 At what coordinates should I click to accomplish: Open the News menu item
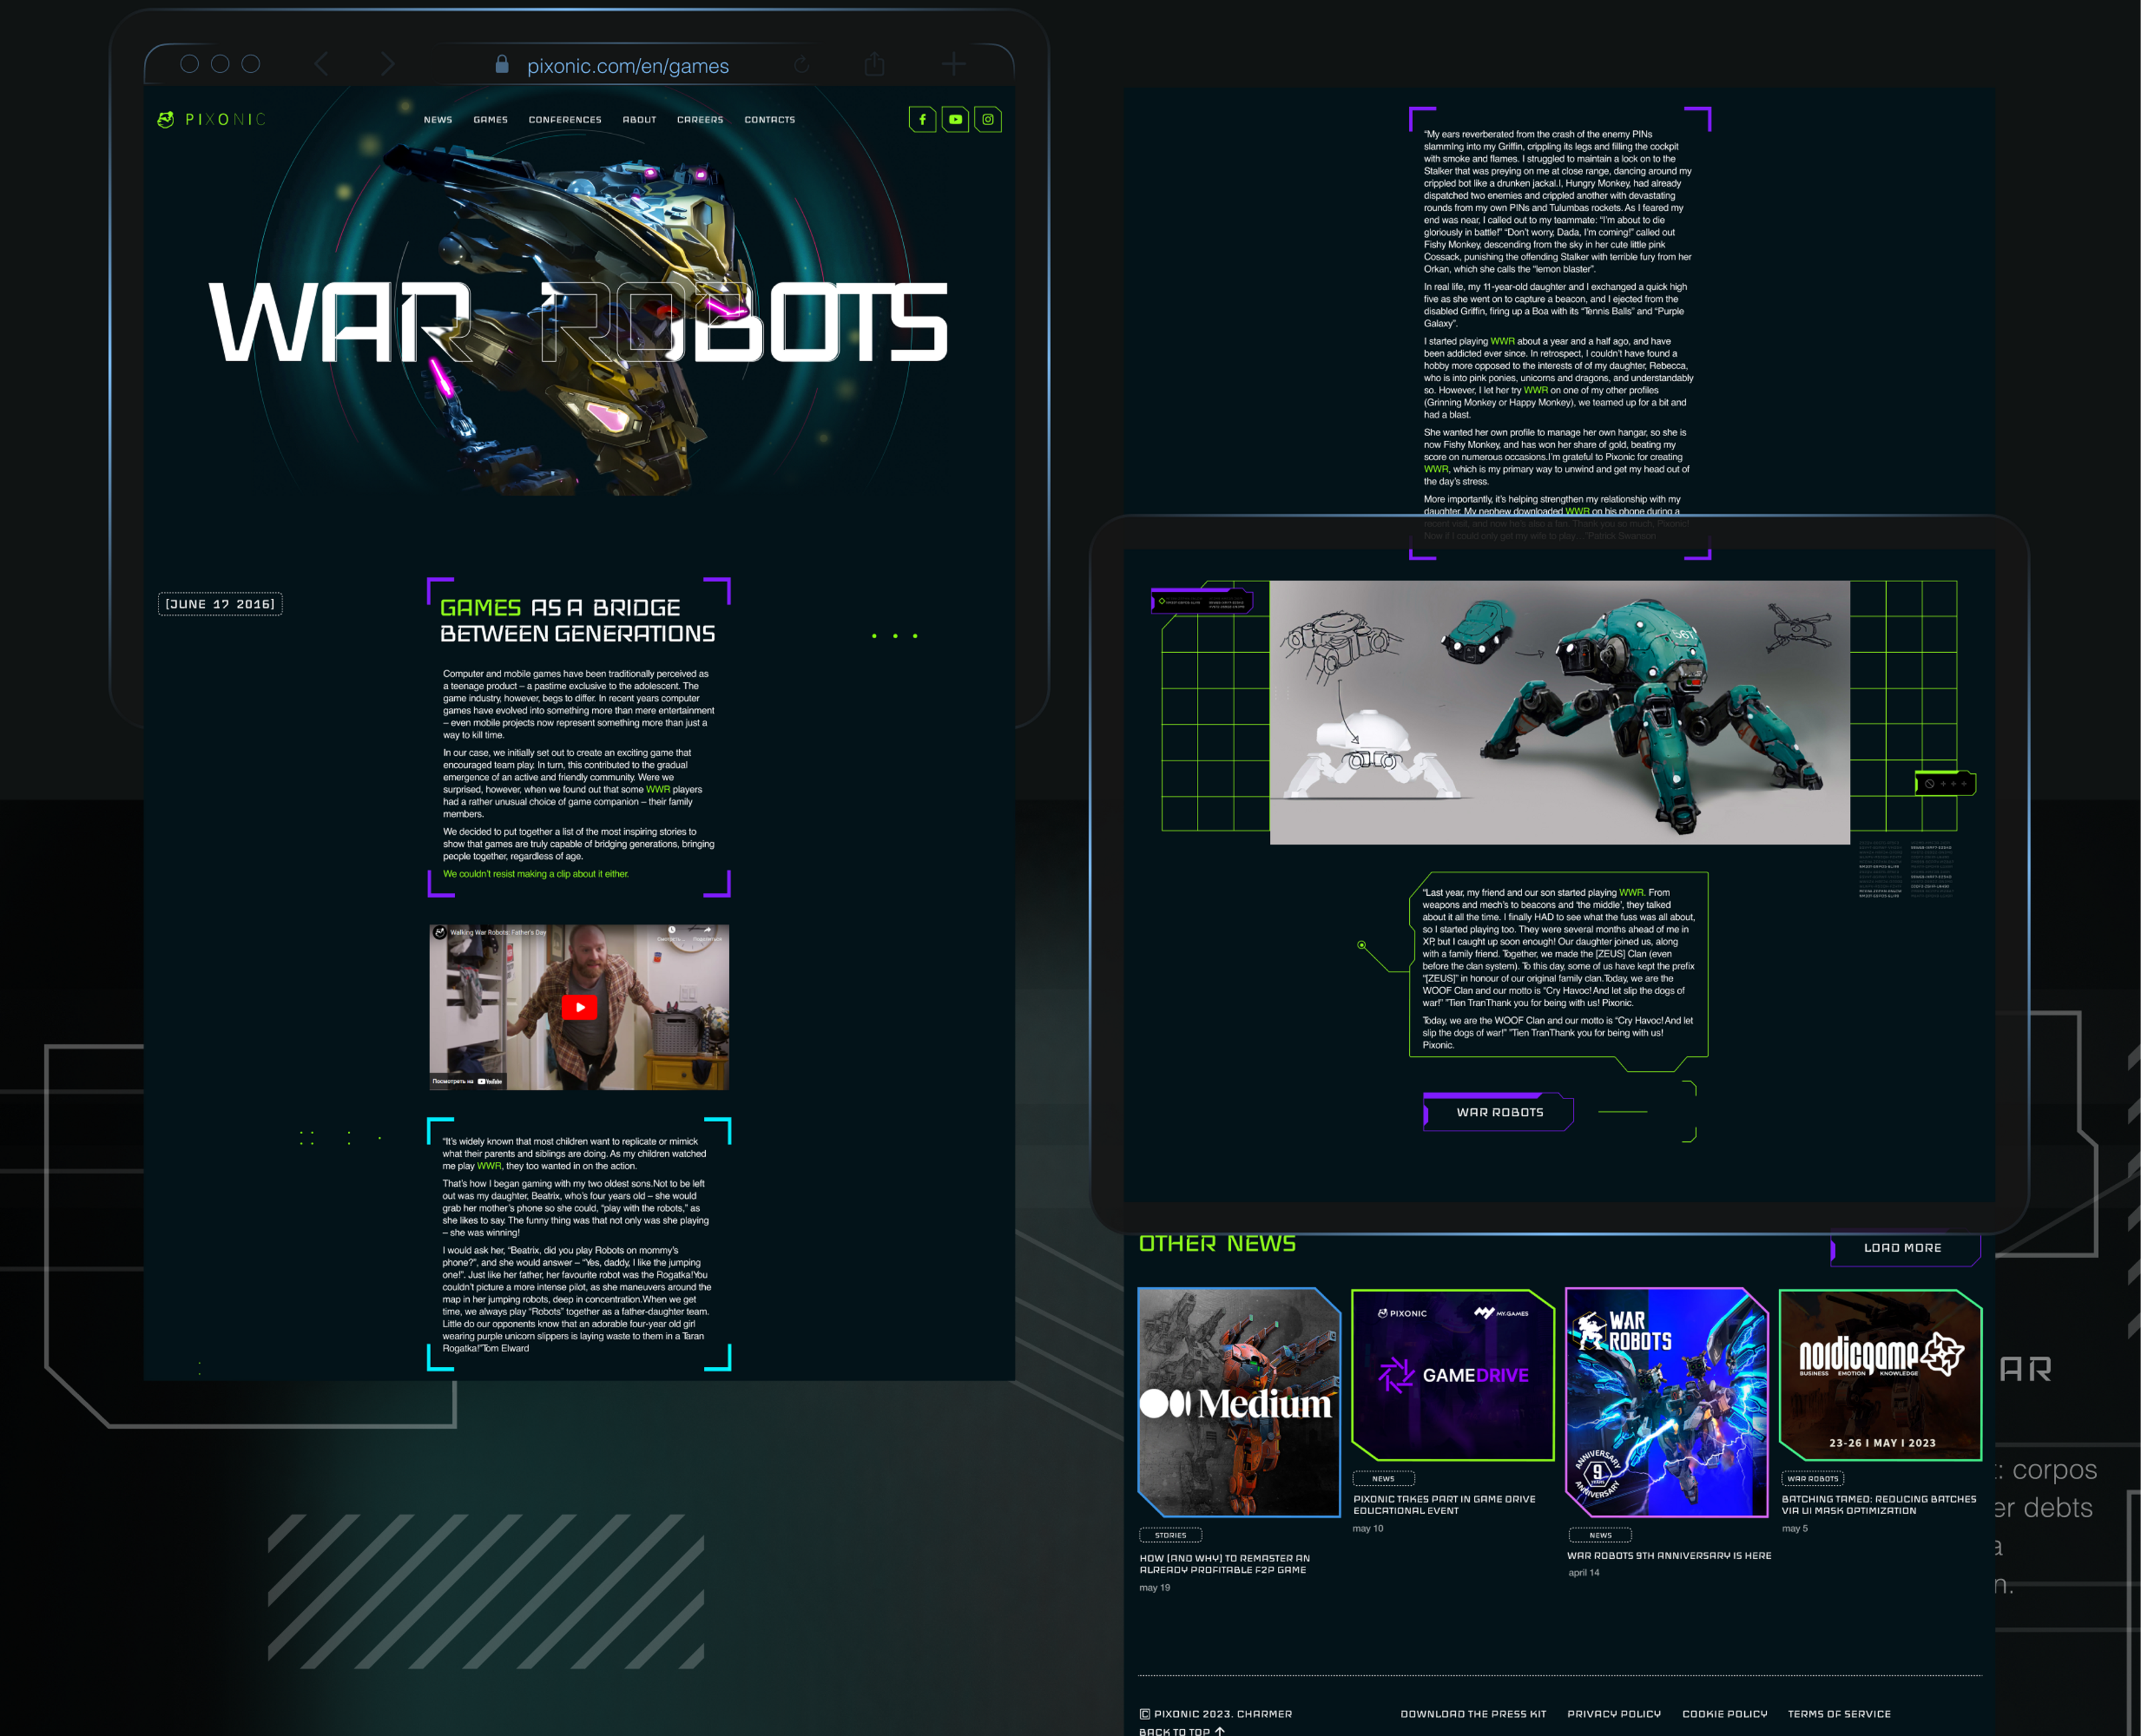pos(438,120)
